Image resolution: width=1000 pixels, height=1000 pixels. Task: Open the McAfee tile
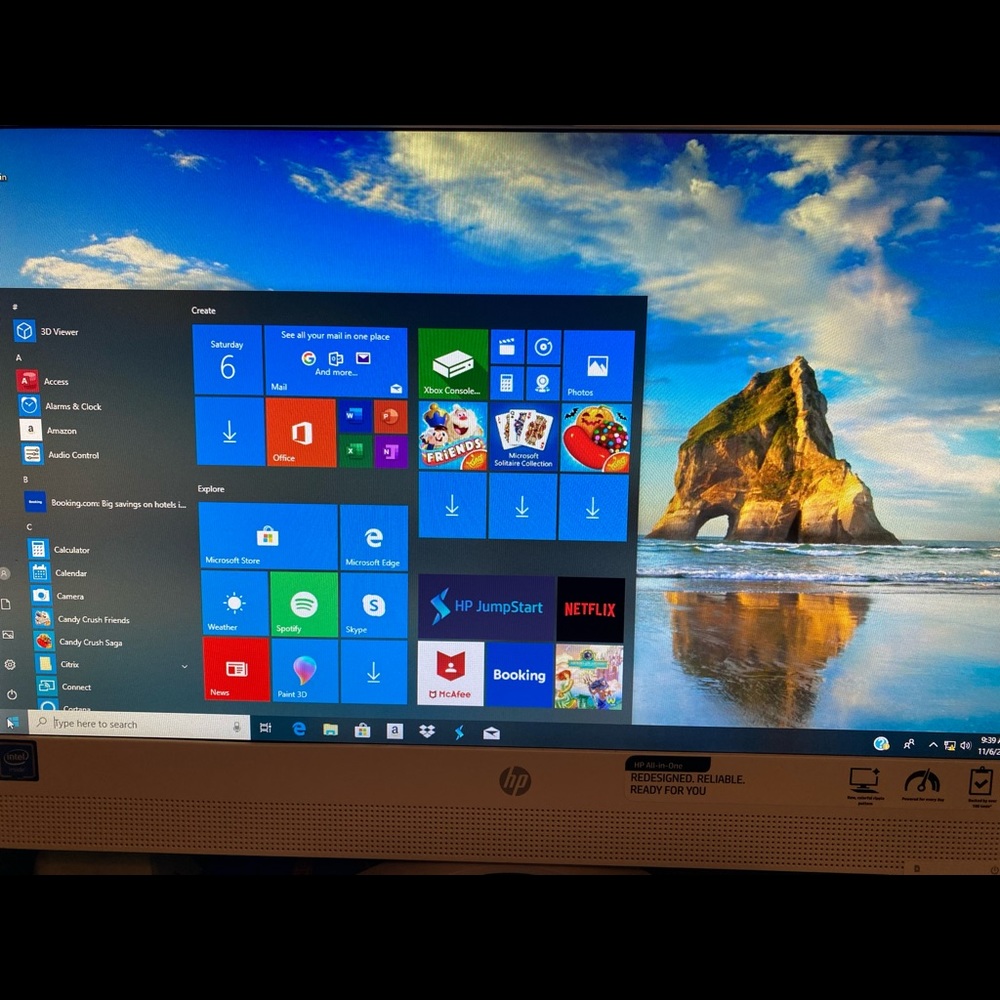point(450,673)
